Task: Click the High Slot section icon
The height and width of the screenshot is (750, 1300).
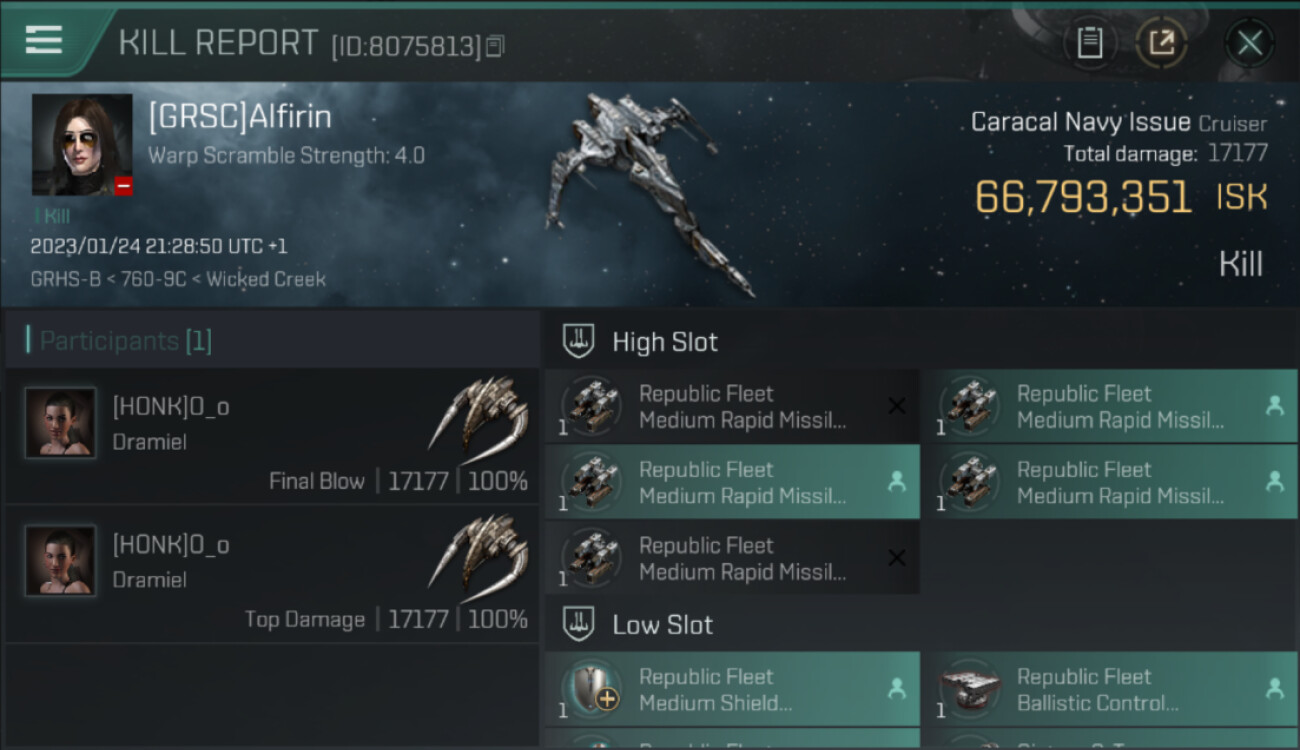Action: (x=579, y=341)
